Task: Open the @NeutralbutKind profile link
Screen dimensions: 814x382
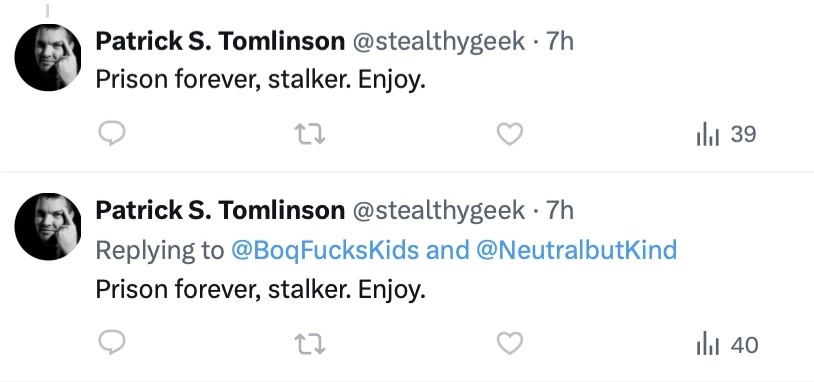Action: (x=576, y=250)
